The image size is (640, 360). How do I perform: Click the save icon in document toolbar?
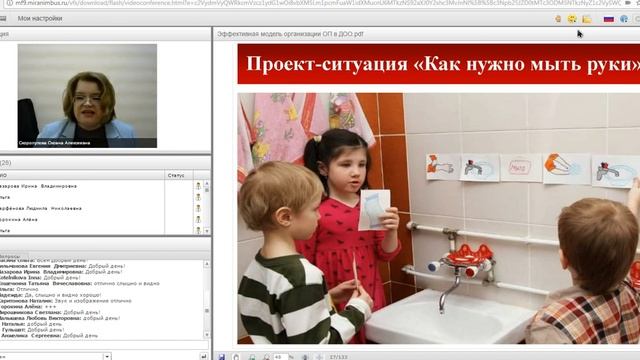pos(221,357)
